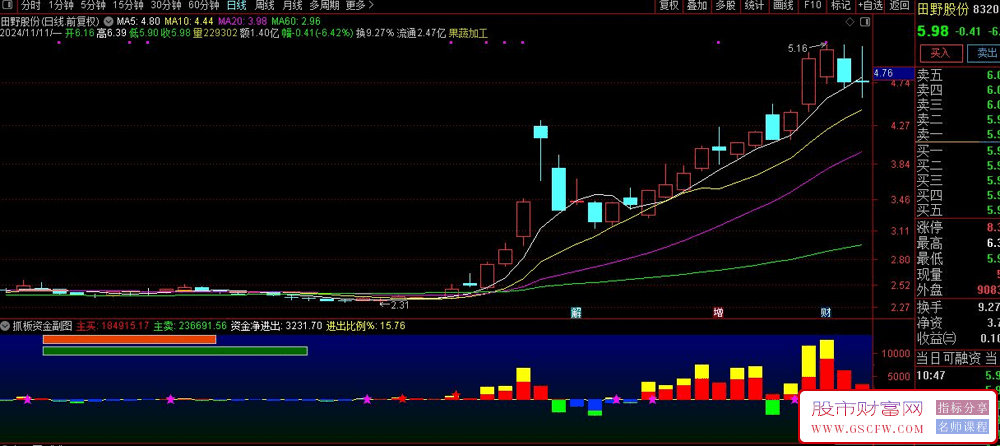The image size is (1000, 446).
Task: Click the blue 卖出 sell button
Action: (x=984, y=53)
